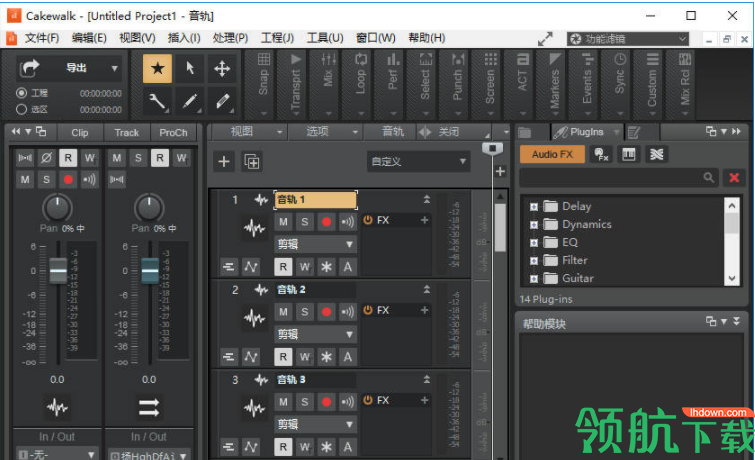
Task: Select the Erase tool icon
Action: [x=222, y=101]
